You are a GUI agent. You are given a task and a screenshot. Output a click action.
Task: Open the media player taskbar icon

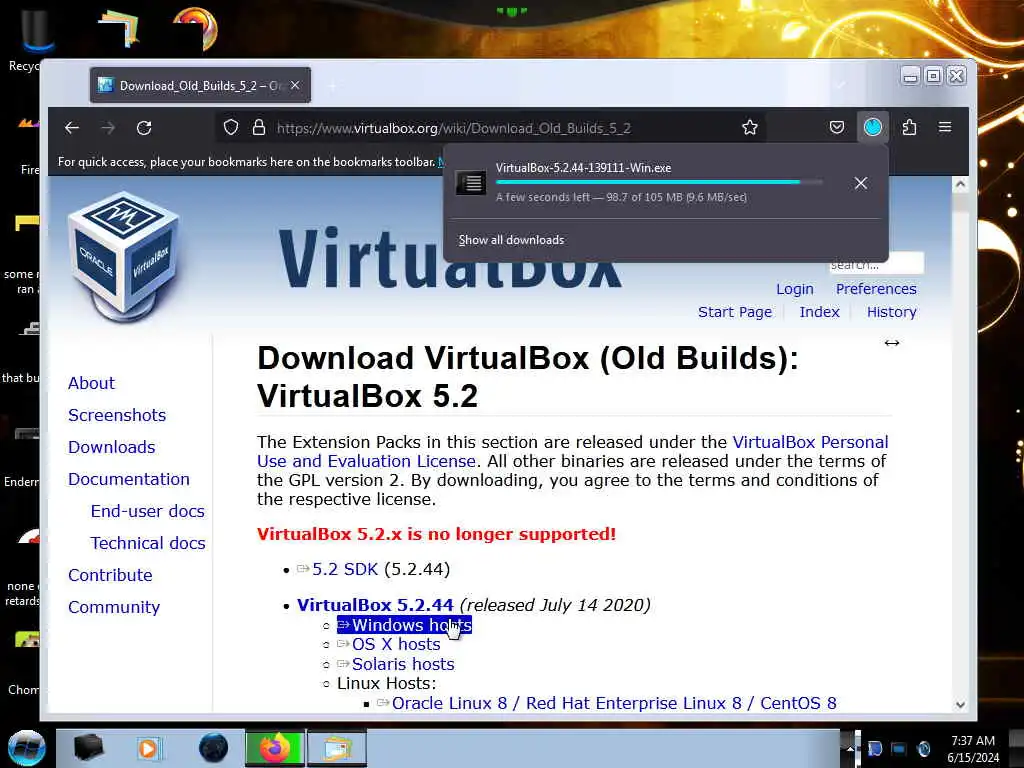coord(148,748)
